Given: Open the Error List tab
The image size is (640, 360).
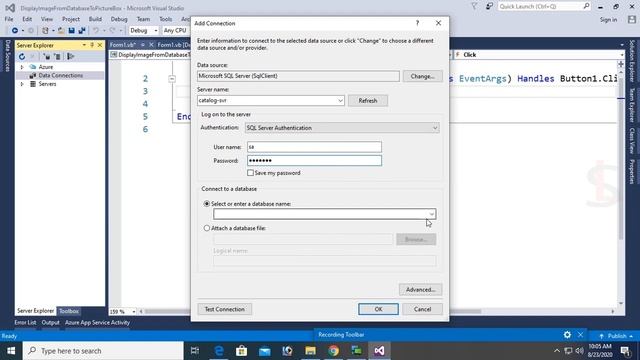Looking at the screenshot, I should coord(25,322).
